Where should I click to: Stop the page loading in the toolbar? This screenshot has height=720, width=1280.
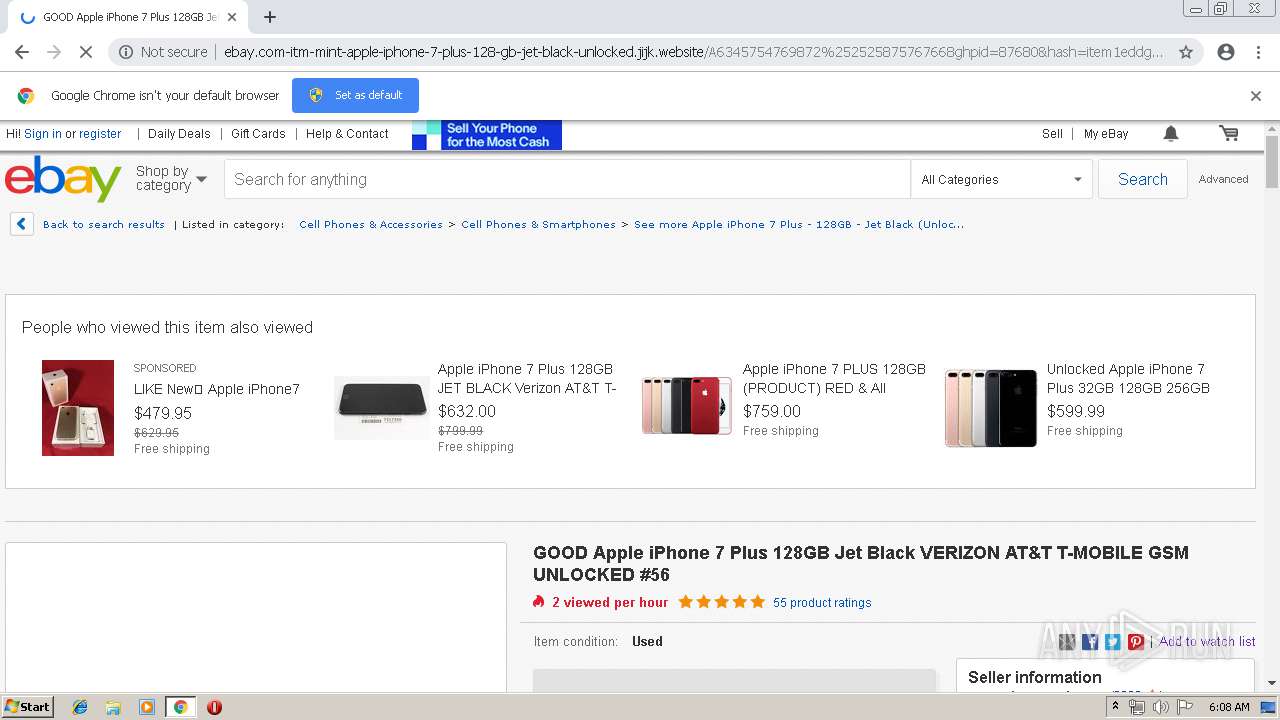click(85, 52)
